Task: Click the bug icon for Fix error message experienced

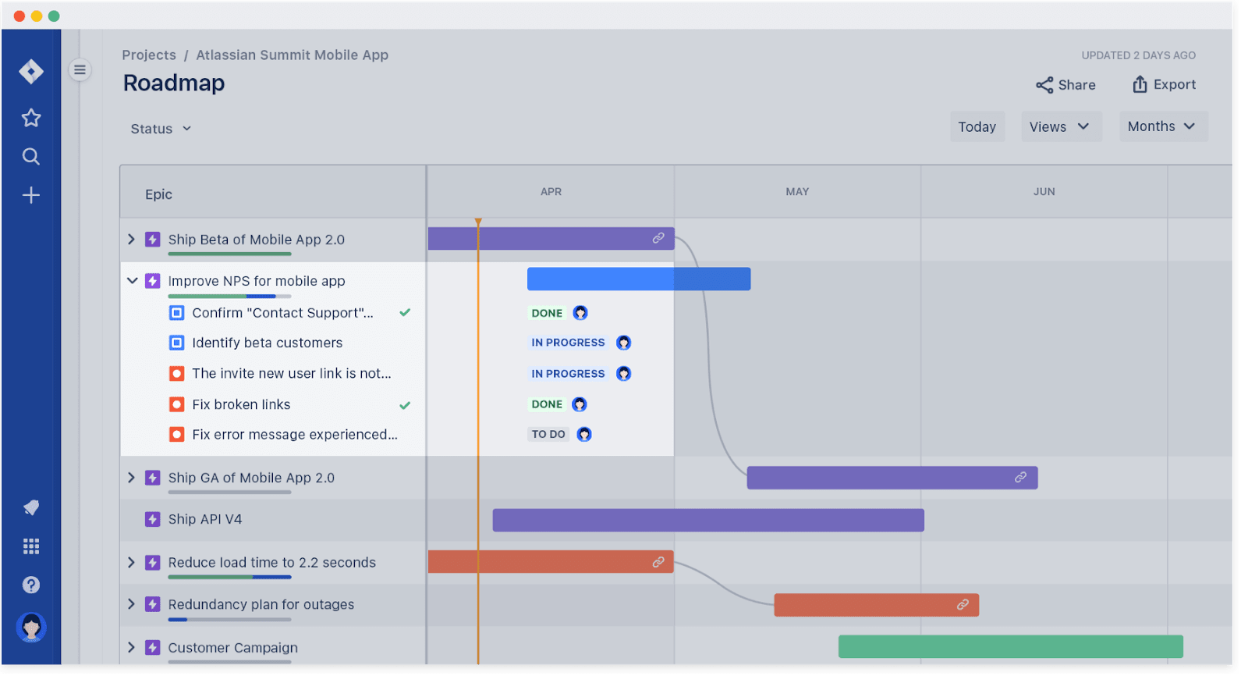Action: (177, 435)
